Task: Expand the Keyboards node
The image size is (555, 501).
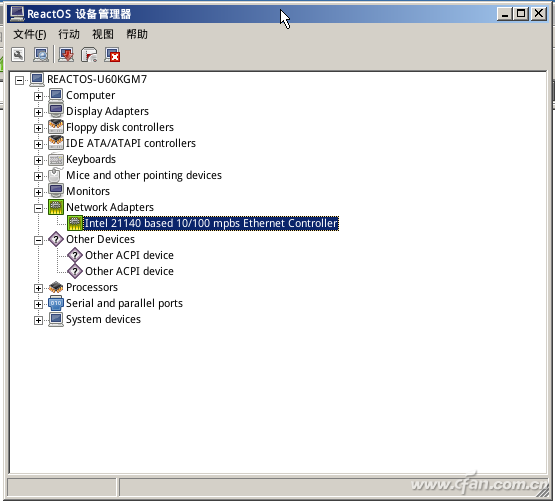Action: [x=38, y=160]
